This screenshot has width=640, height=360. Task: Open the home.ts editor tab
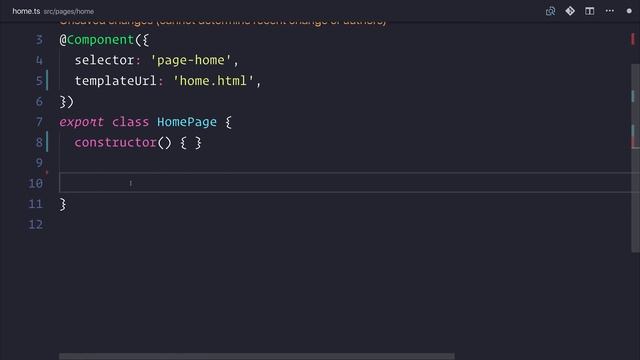tap(26, 11)
